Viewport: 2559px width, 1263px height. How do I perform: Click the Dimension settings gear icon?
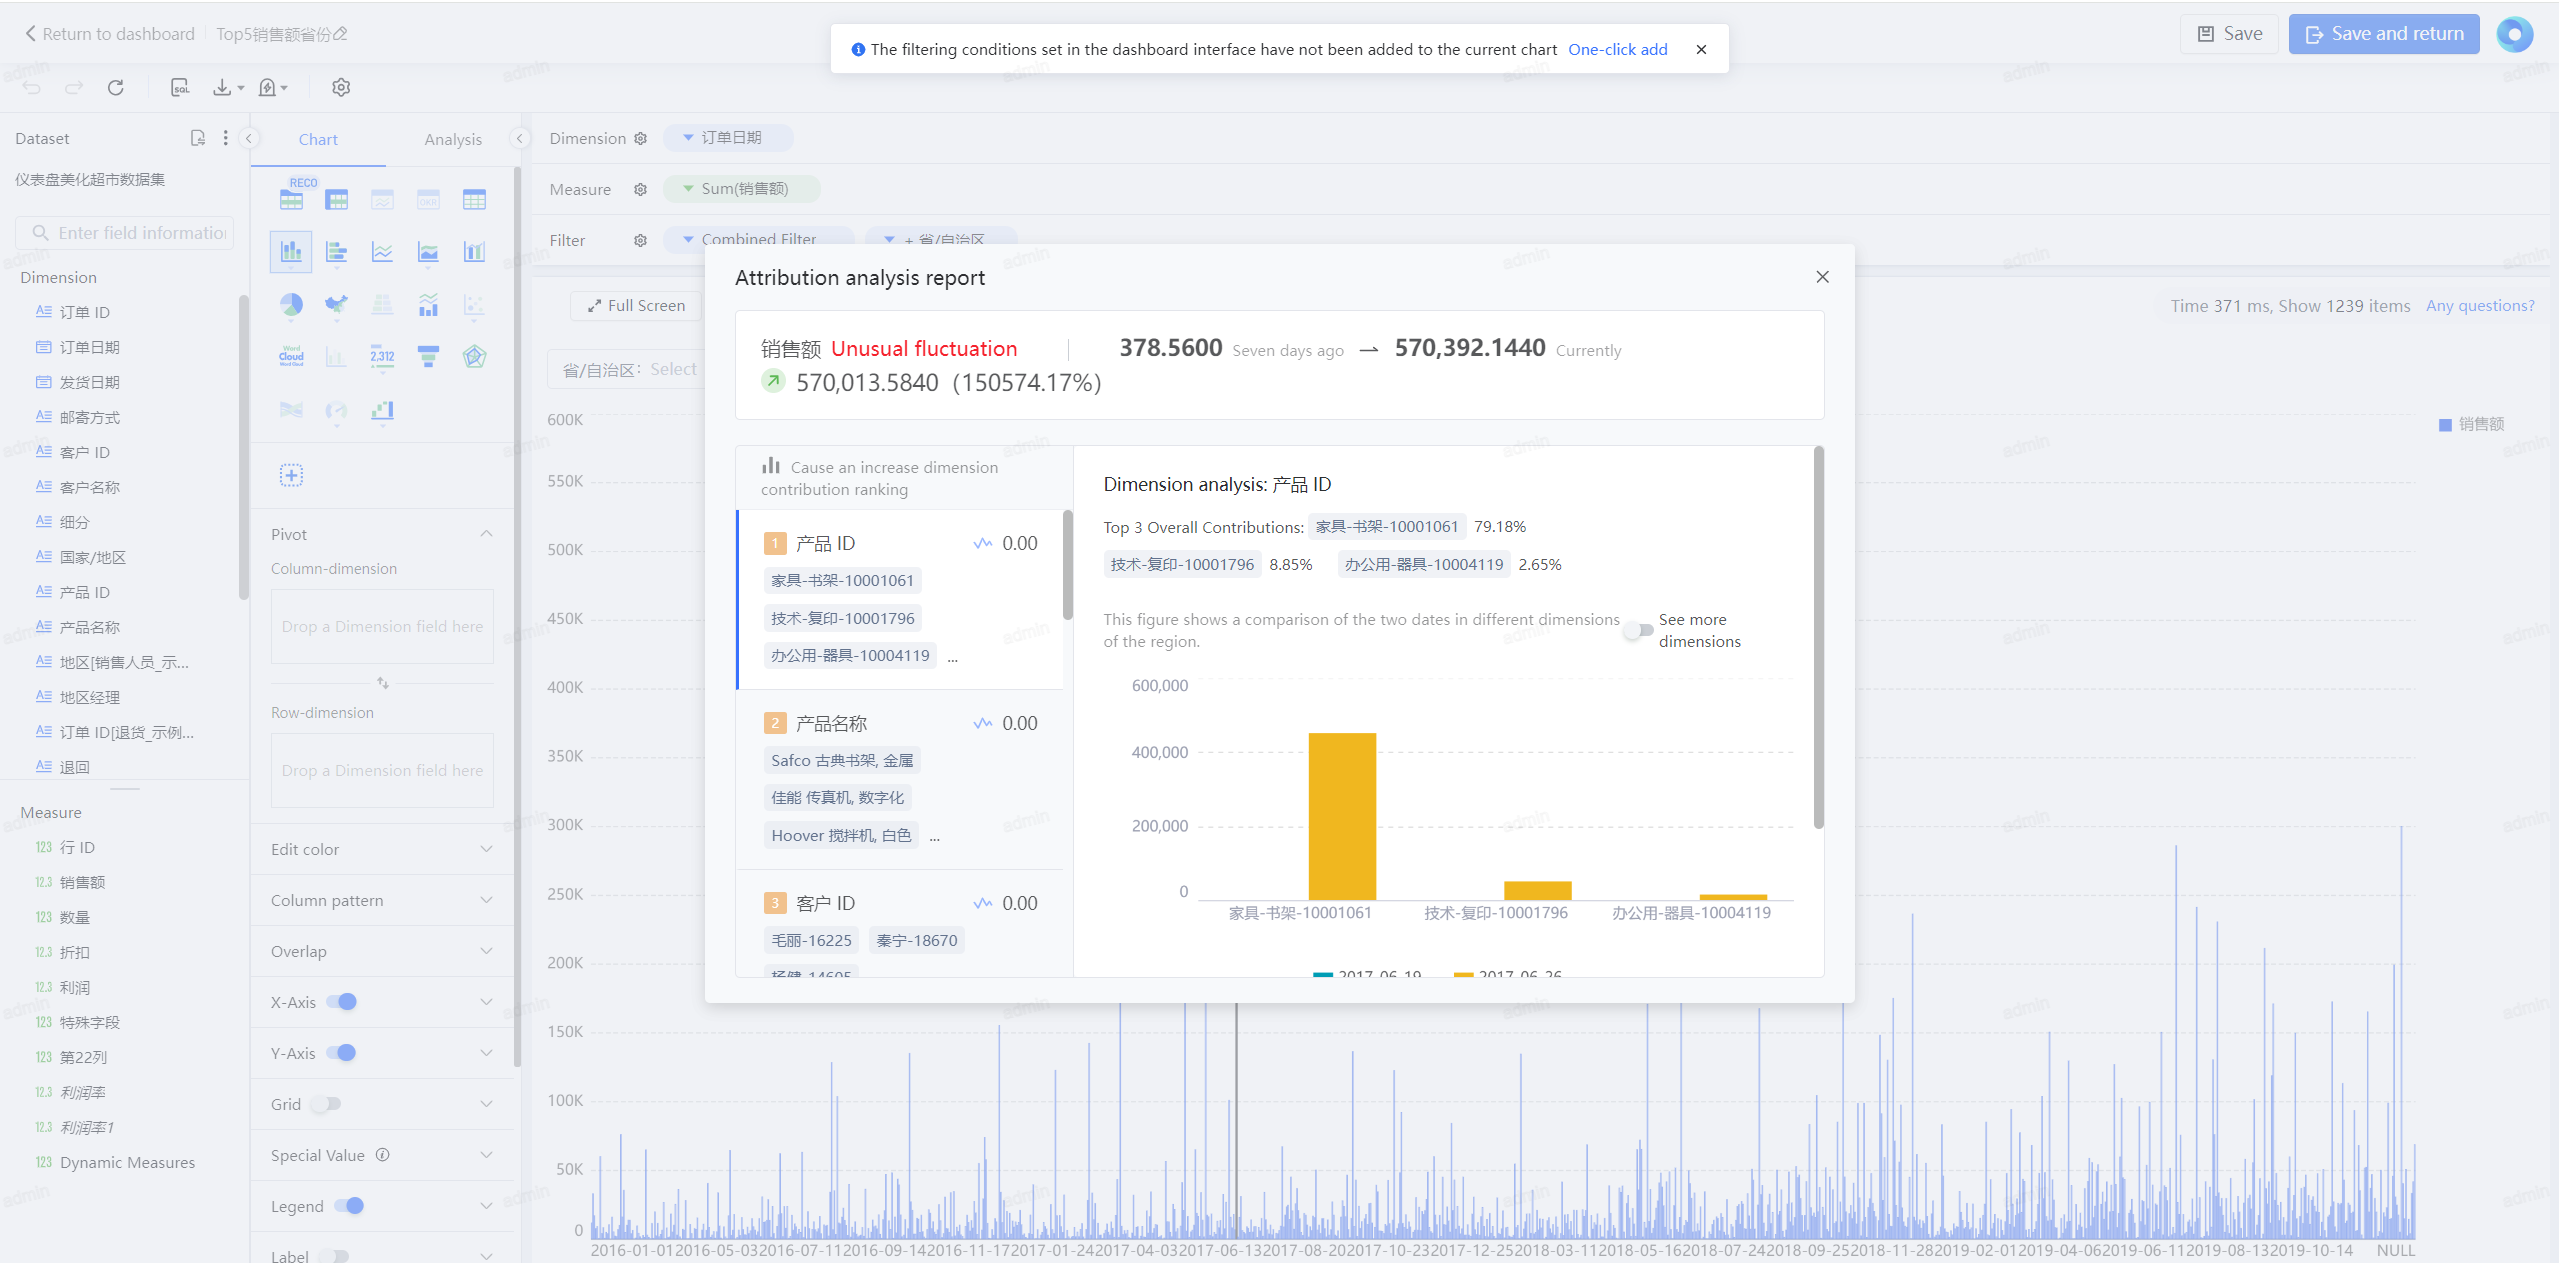(x=640, y=139)
